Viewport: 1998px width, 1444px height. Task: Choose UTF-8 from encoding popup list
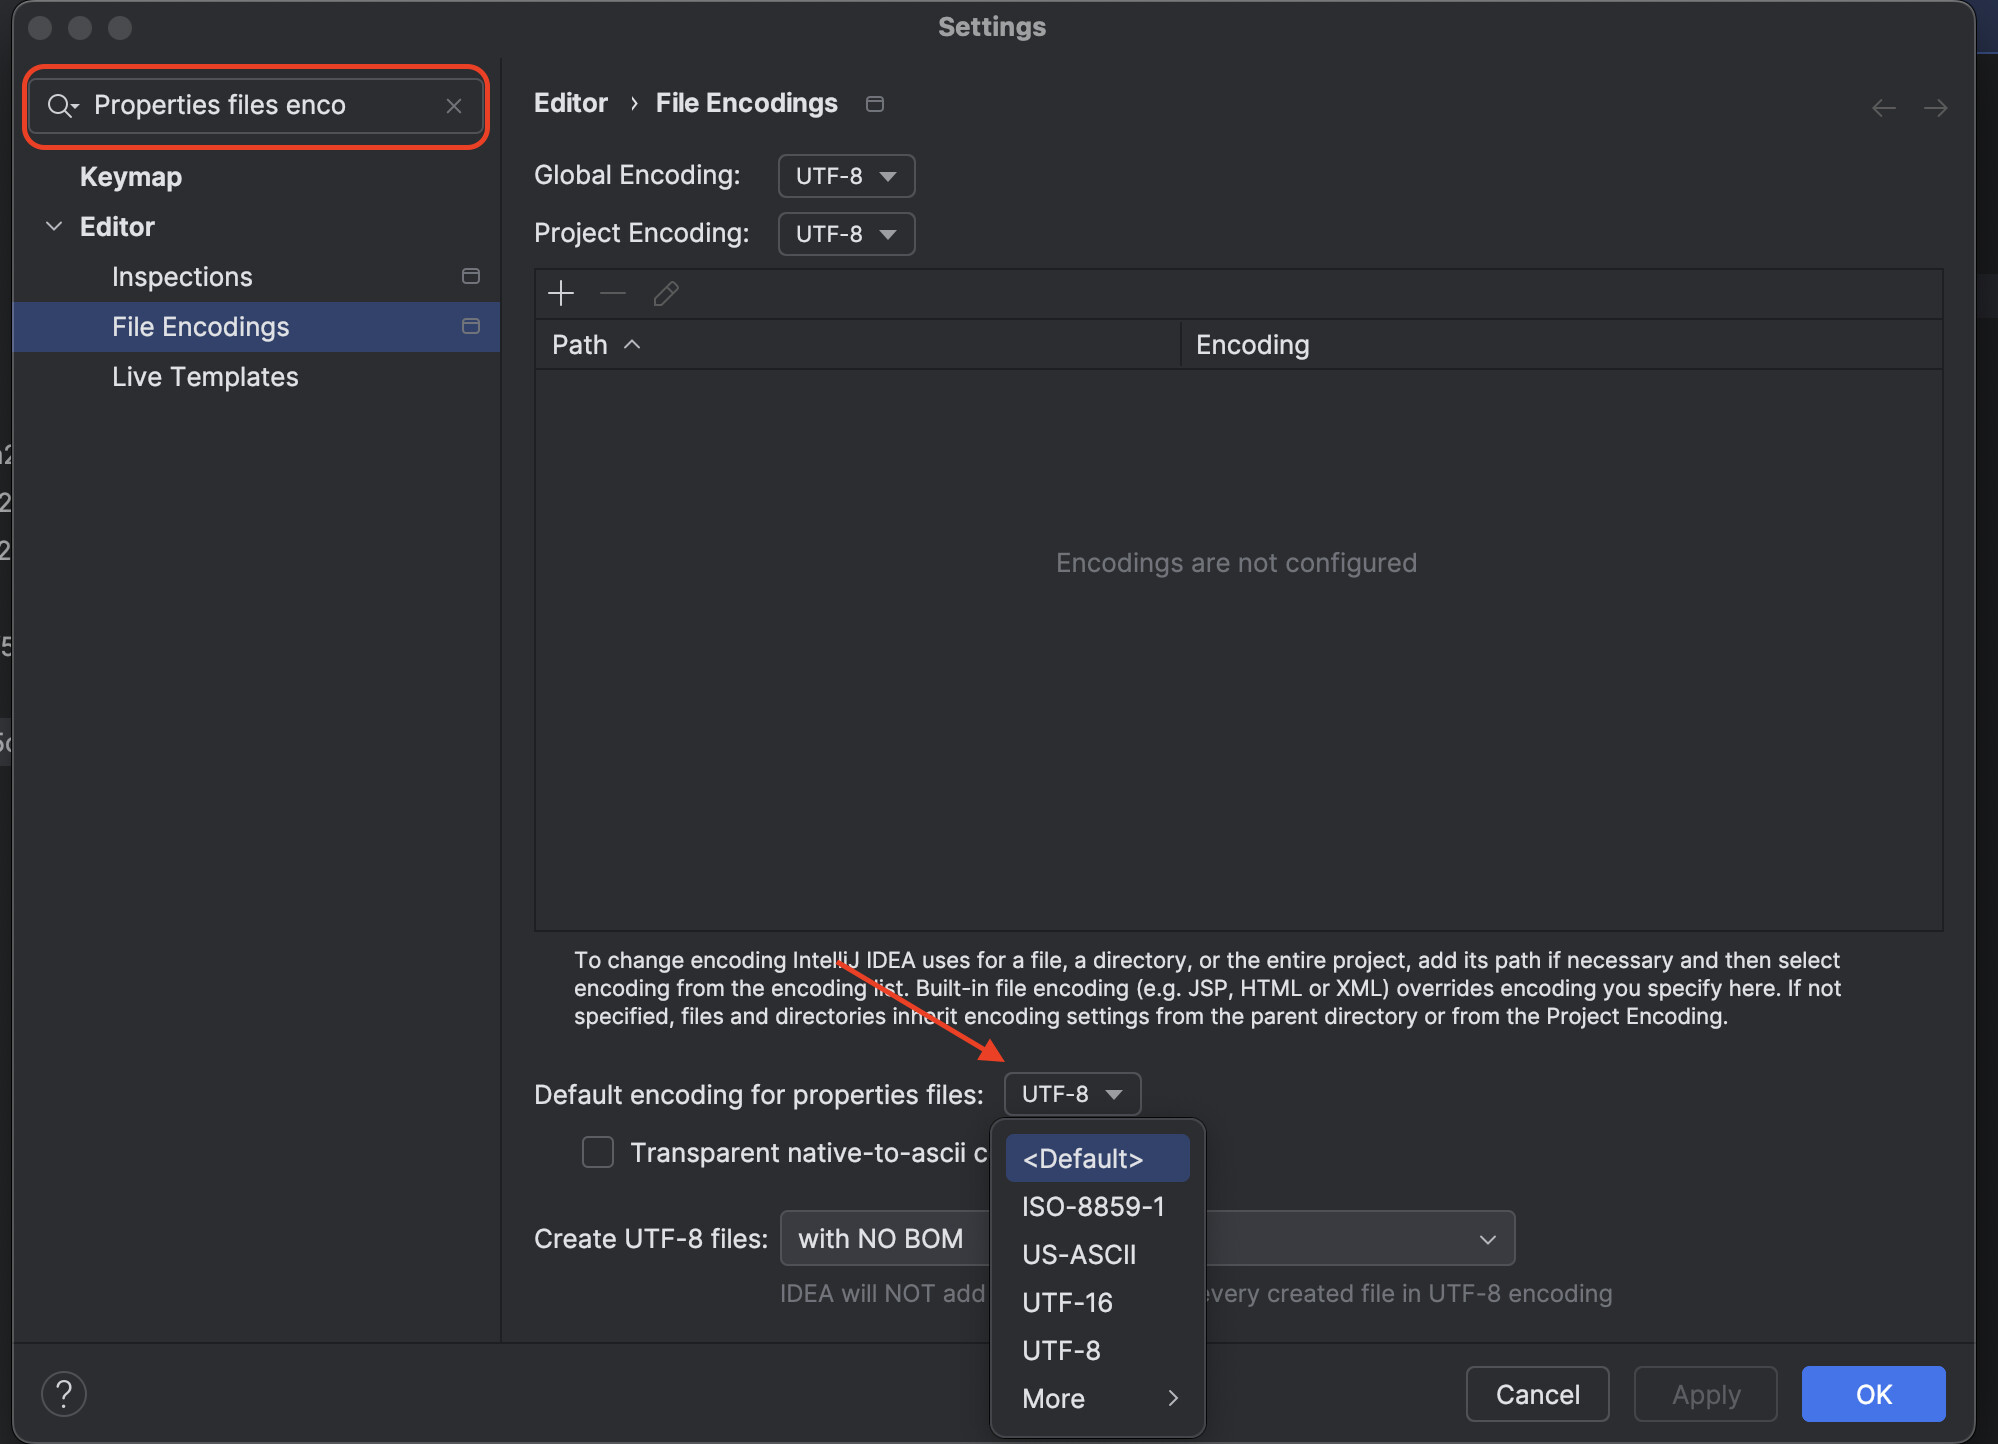pyautogui.click(x=1097, y=1350)
